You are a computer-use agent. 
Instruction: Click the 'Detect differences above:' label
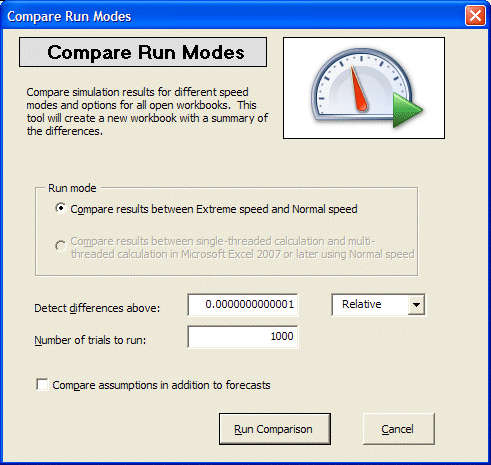coord(97,308)
